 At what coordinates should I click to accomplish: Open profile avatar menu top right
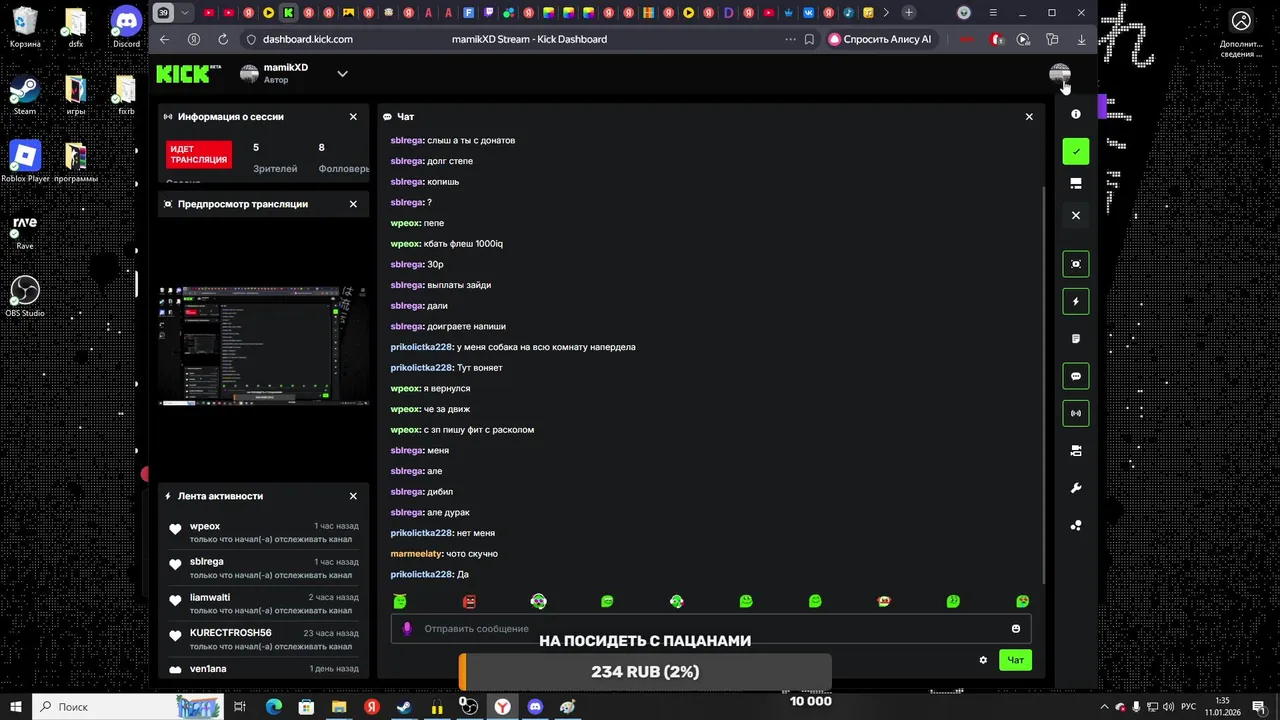pyautogui.click(x=1060, y=74)
